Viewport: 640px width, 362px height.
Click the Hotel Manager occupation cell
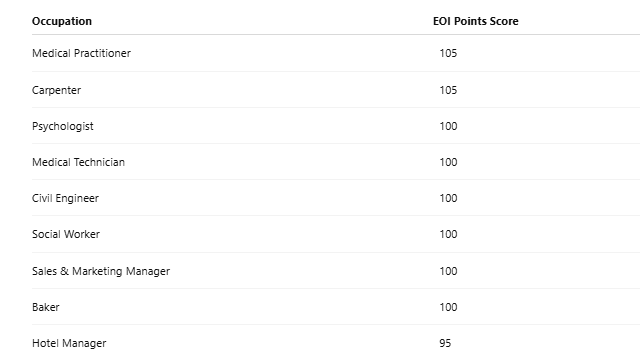pos(69,343)
